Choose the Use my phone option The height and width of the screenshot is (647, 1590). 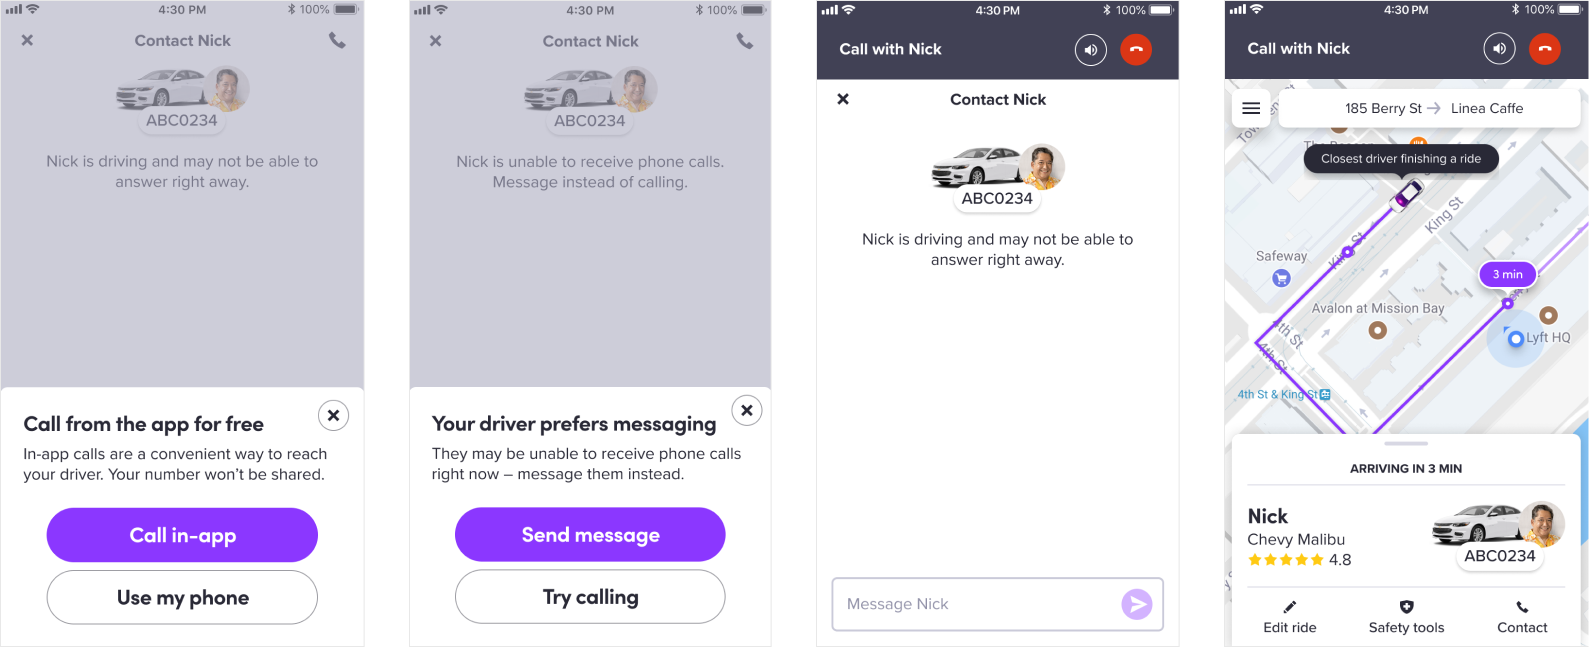(182, 597)
